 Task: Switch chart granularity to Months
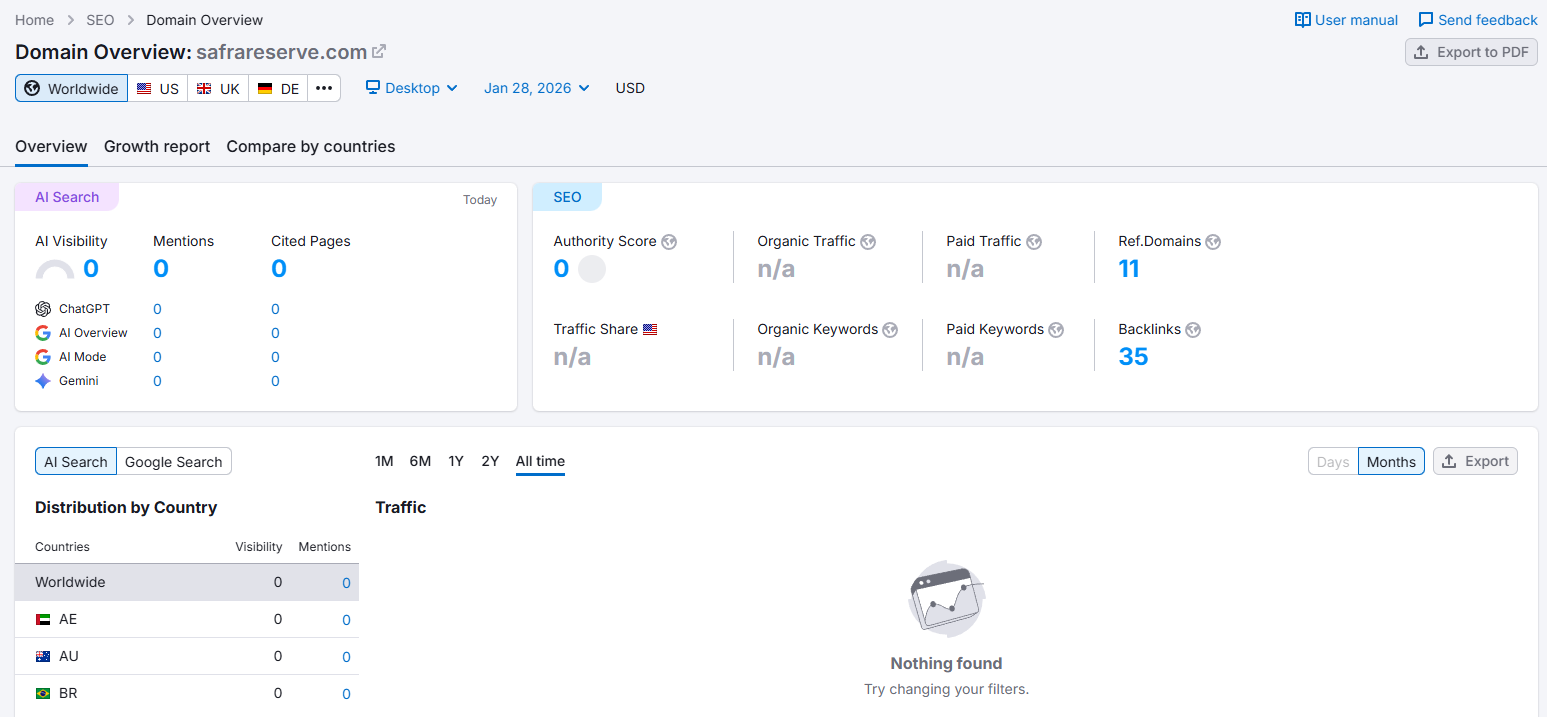pyautogui.click(x=1391, y=461)
